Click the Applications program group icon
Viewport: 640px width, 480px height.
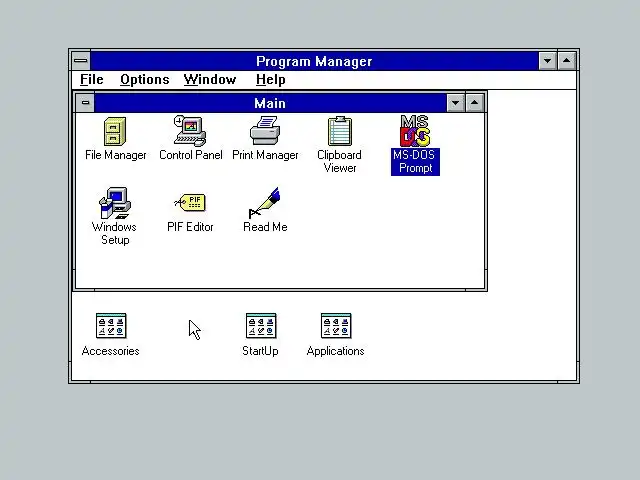336,326
